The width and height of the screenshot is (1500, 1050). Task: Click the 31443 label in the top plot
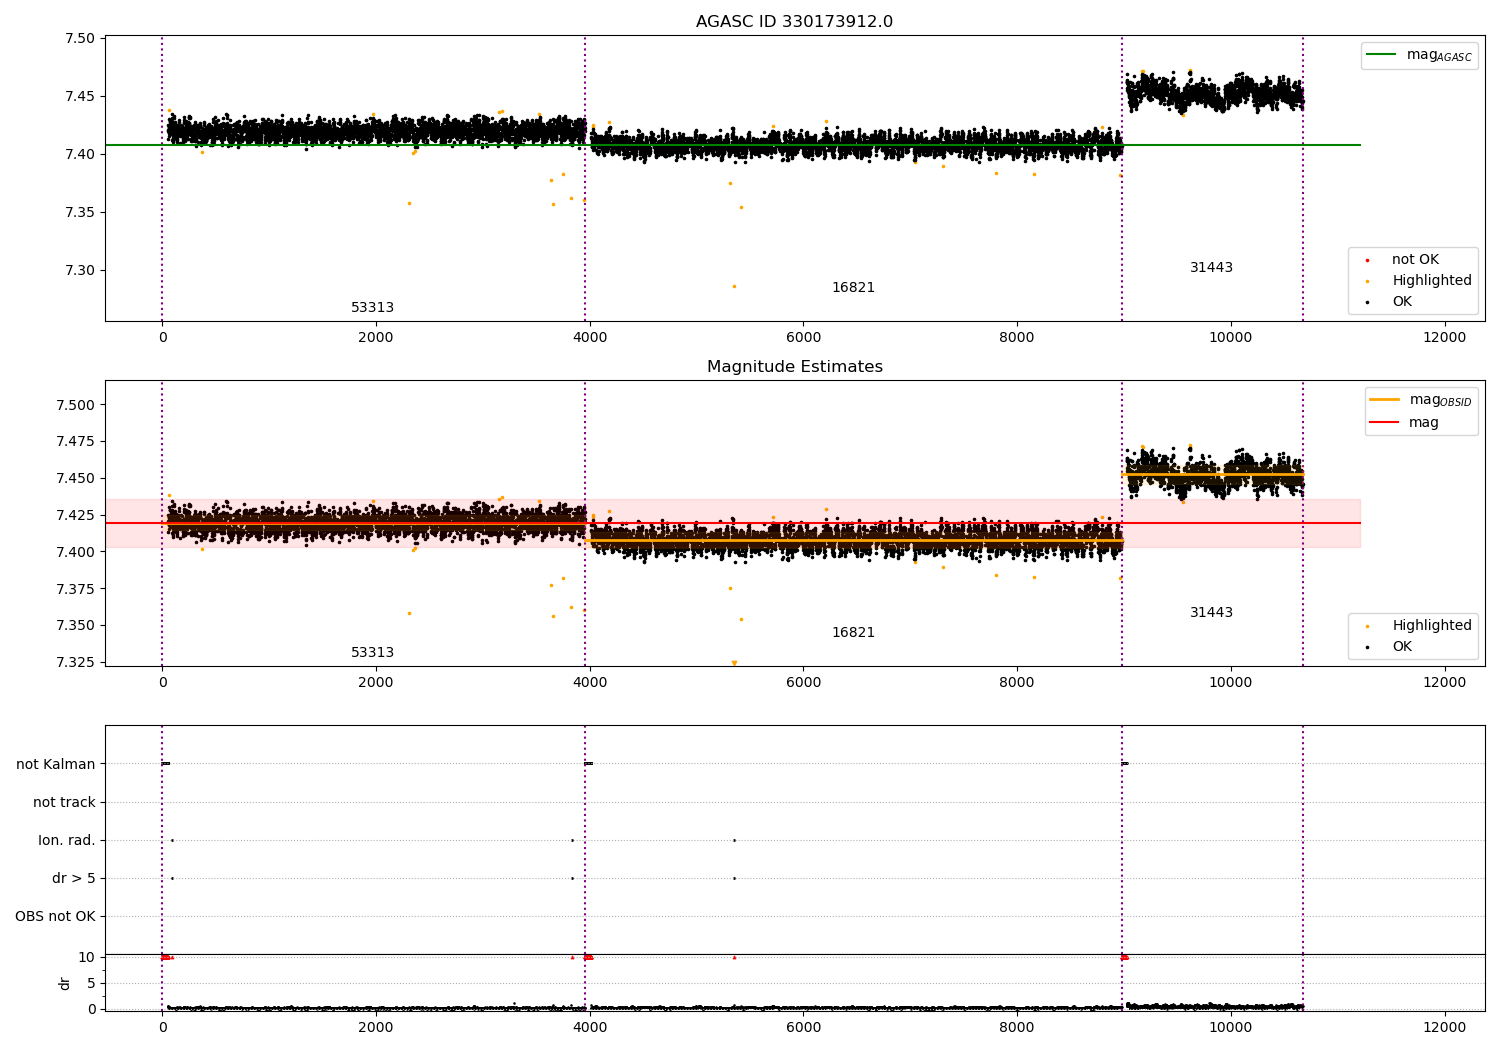pos(1211,268)
